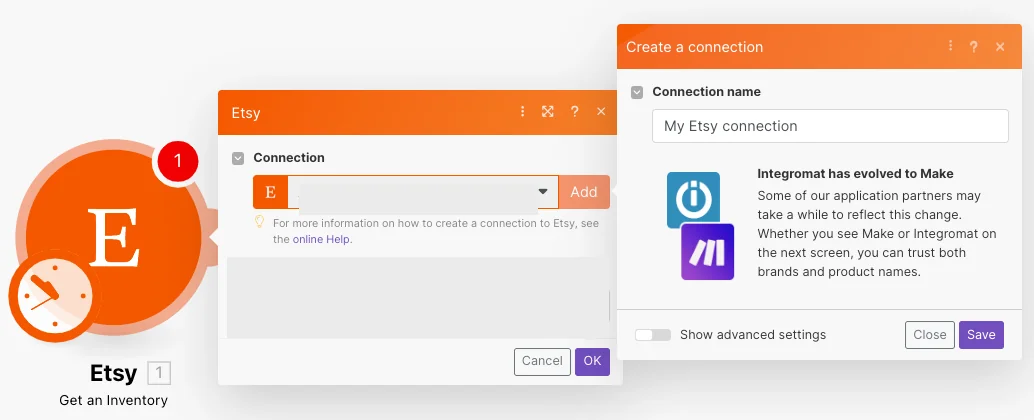Open help in the Etsy dialog header
Viewport: 1034px width, 420px height.
(574, 111)
